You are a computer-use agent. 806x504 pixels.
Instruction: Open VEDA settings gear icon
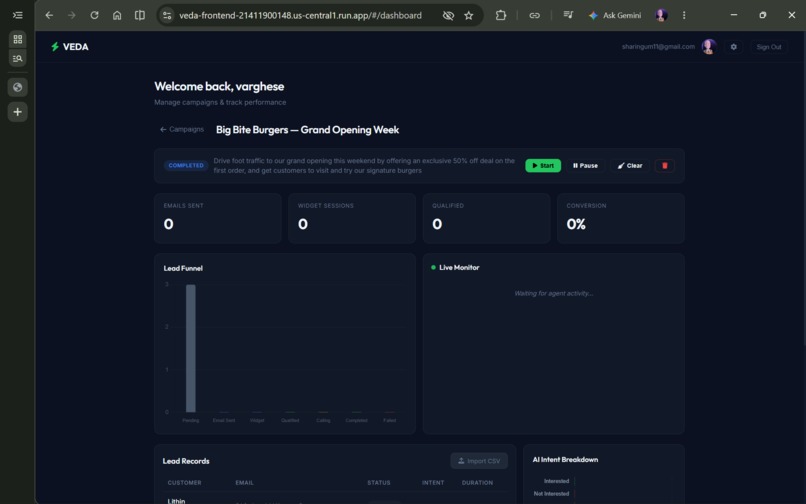[734, 47]
